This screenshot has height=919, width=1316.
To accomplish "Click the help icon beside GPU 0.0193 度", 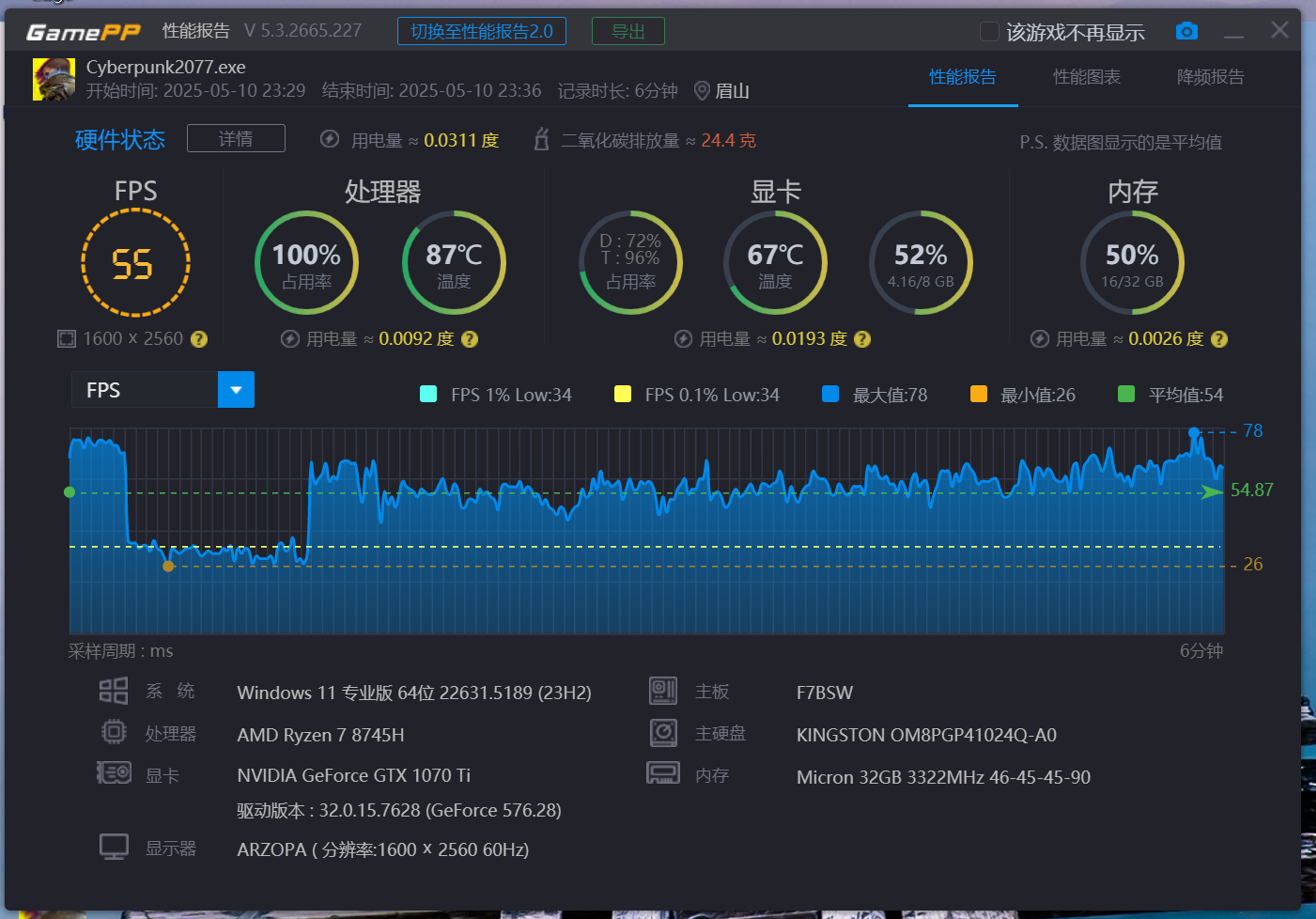I will point(863,339).
